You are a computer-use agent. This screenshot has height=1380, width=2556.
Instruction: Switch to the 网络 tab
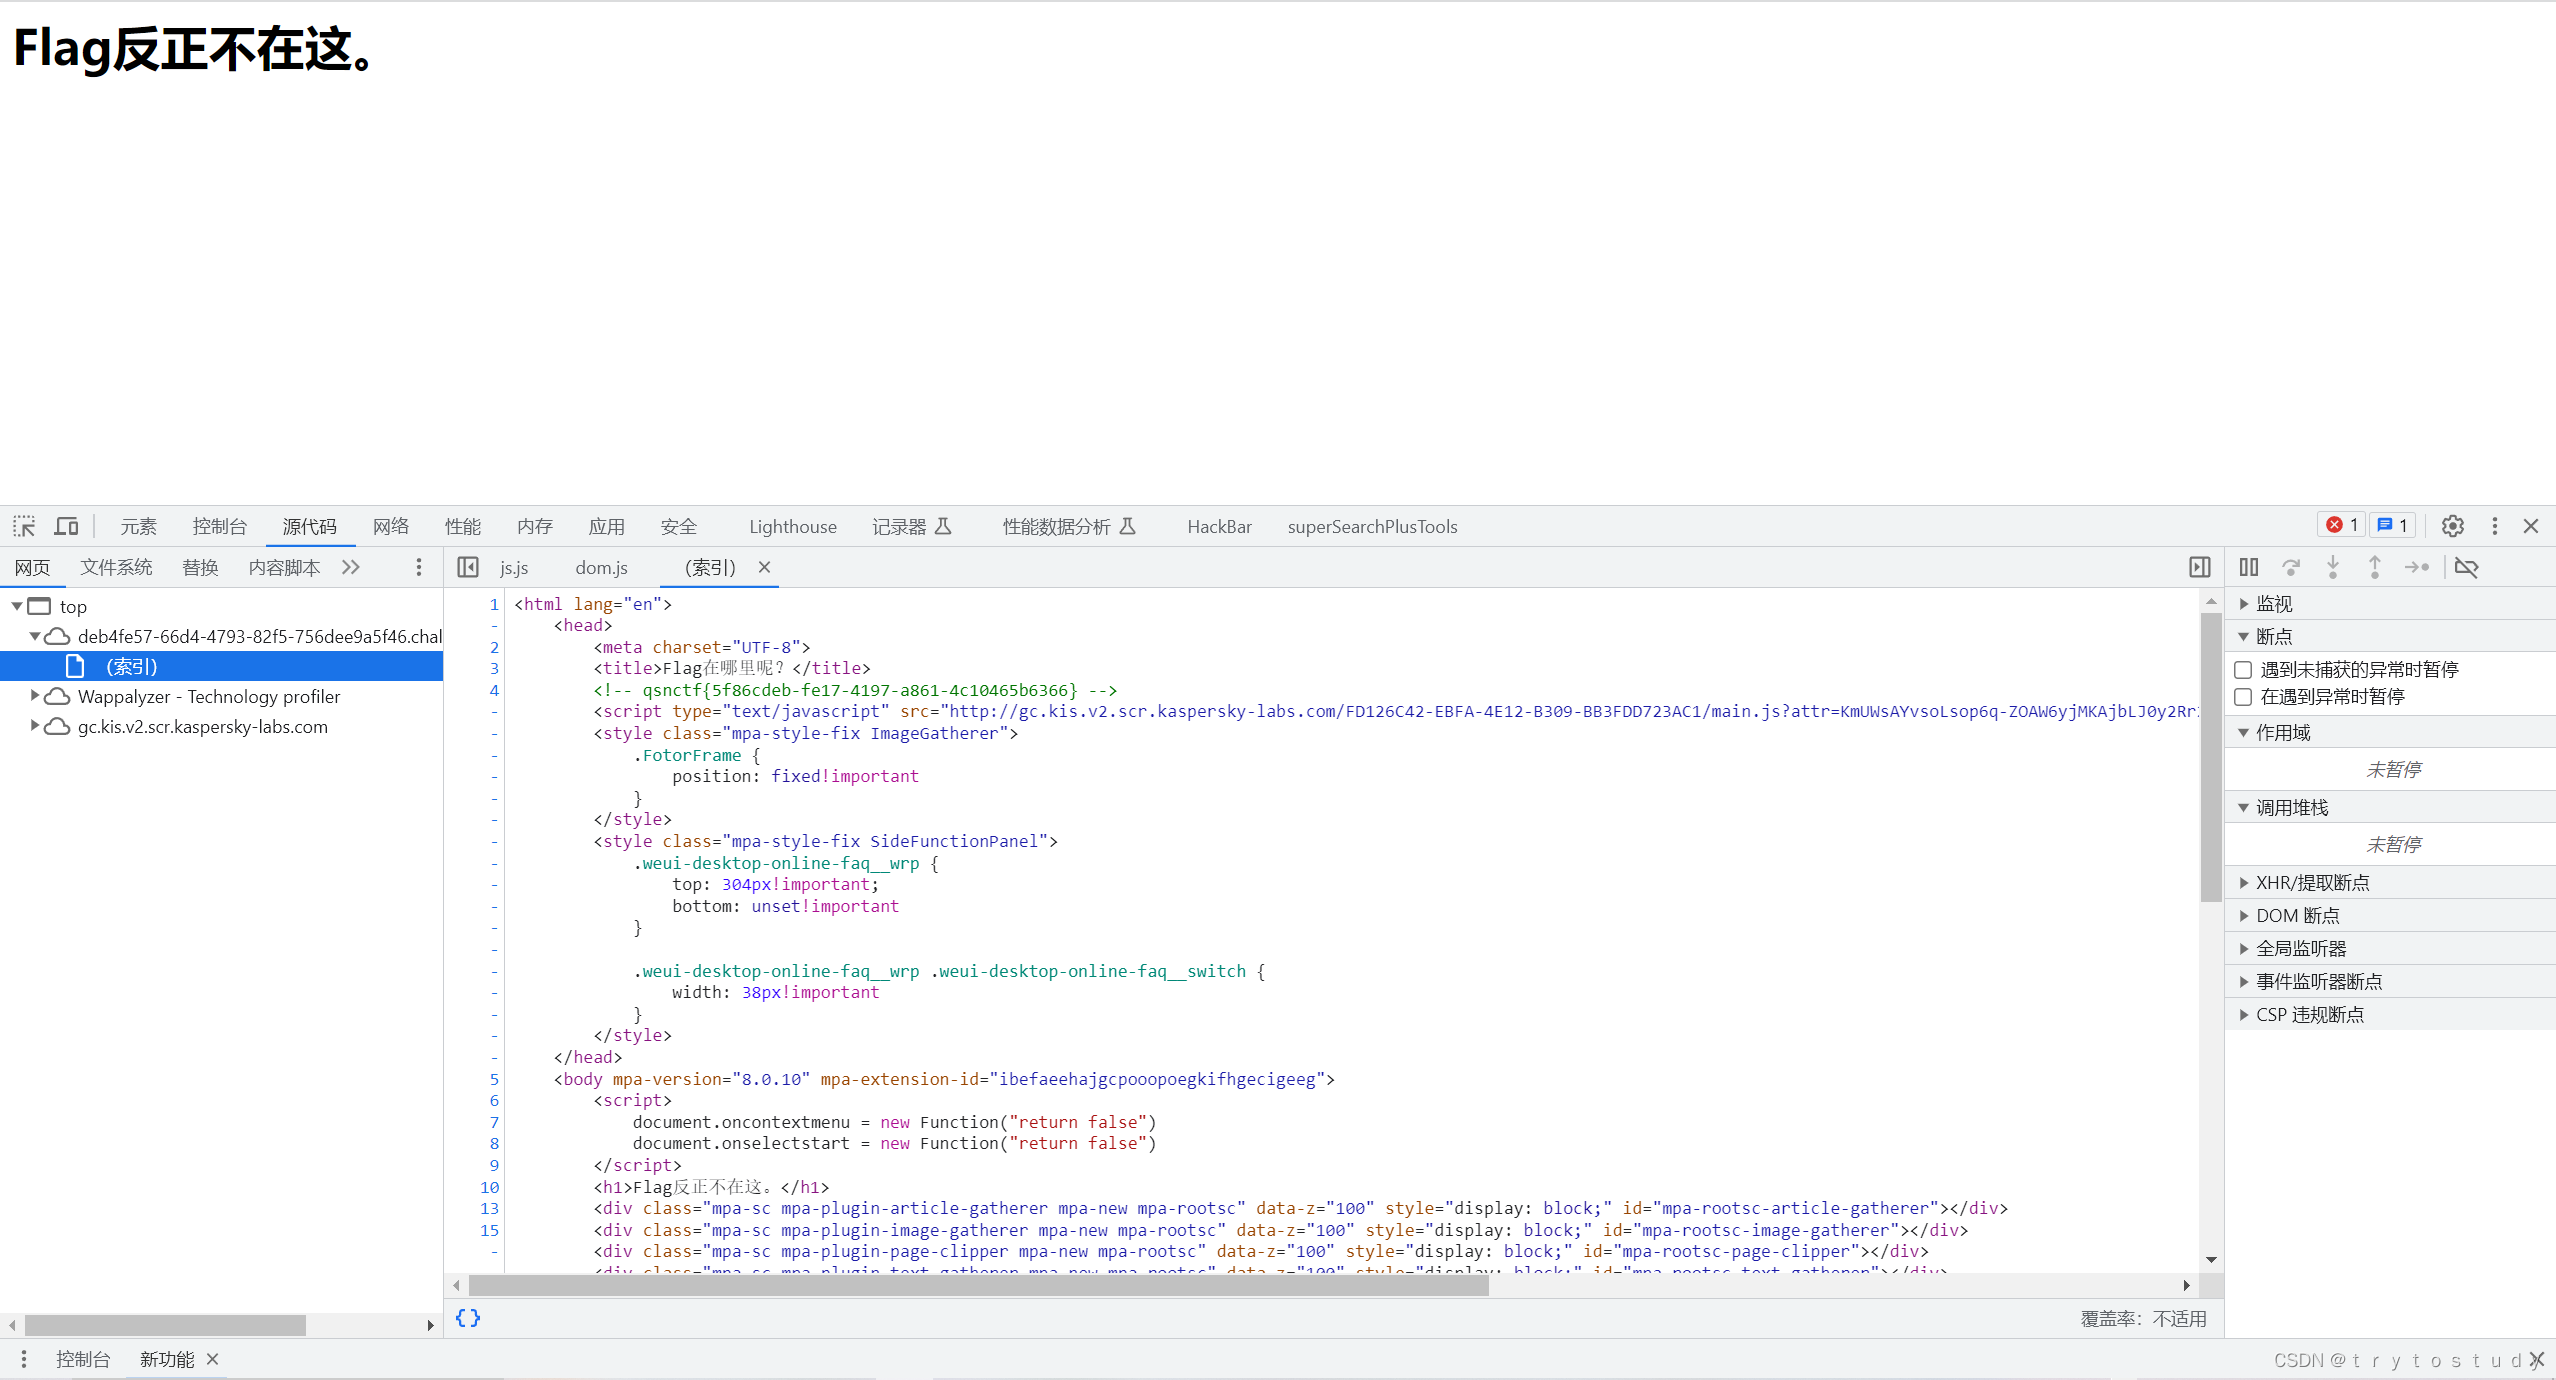pos(391,526)
